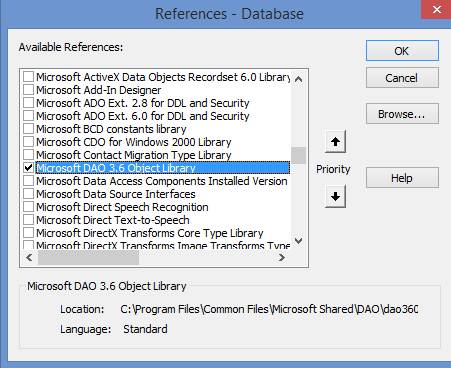
Task: Click the horizontal scroll left arrow
Action: point(29,257)
